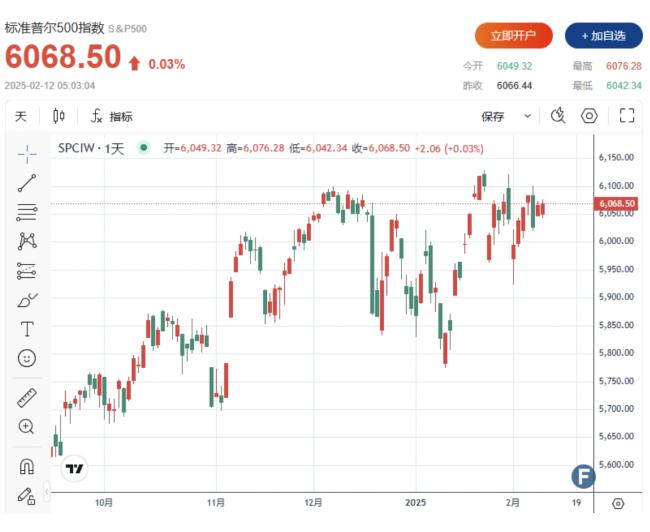Select the trend line drawing tool
Viewport: 650px width, 532px height.
click(x=27, y=183)
